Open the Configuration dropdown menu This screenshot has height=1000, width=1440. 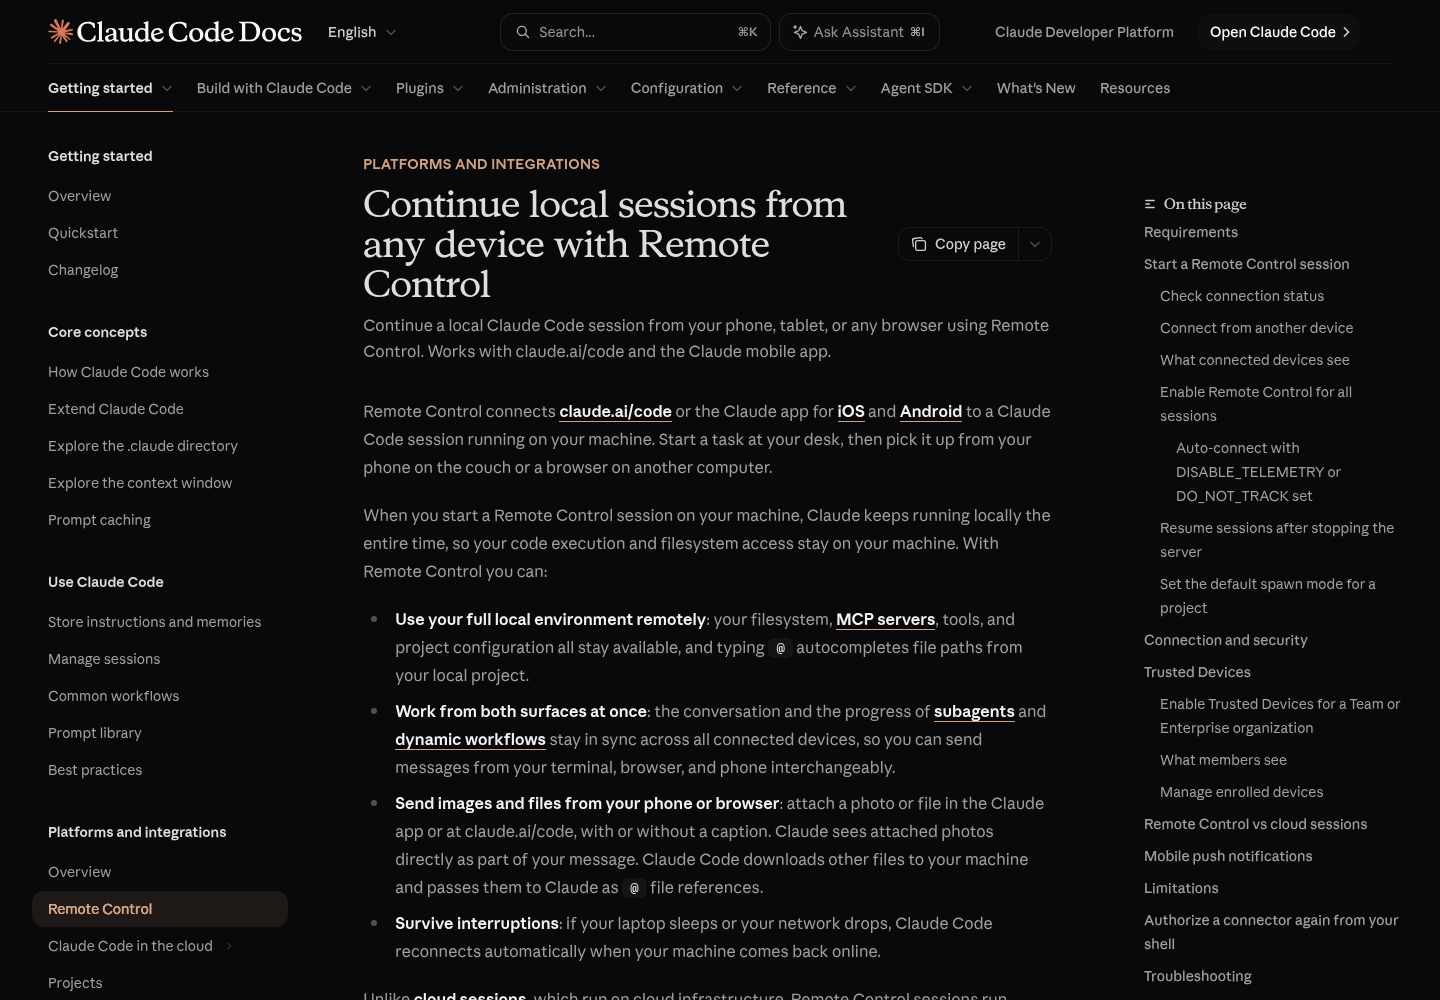[x=687, y=88]
